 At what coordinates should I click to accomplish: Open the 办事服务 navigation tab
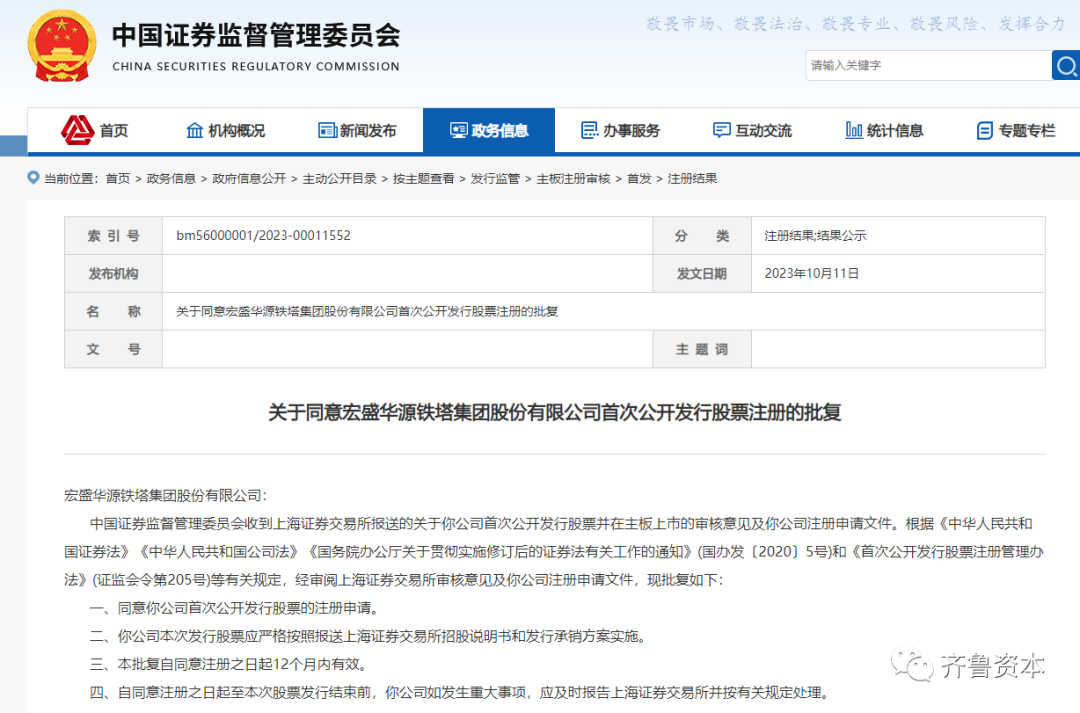tap(621, 130)
